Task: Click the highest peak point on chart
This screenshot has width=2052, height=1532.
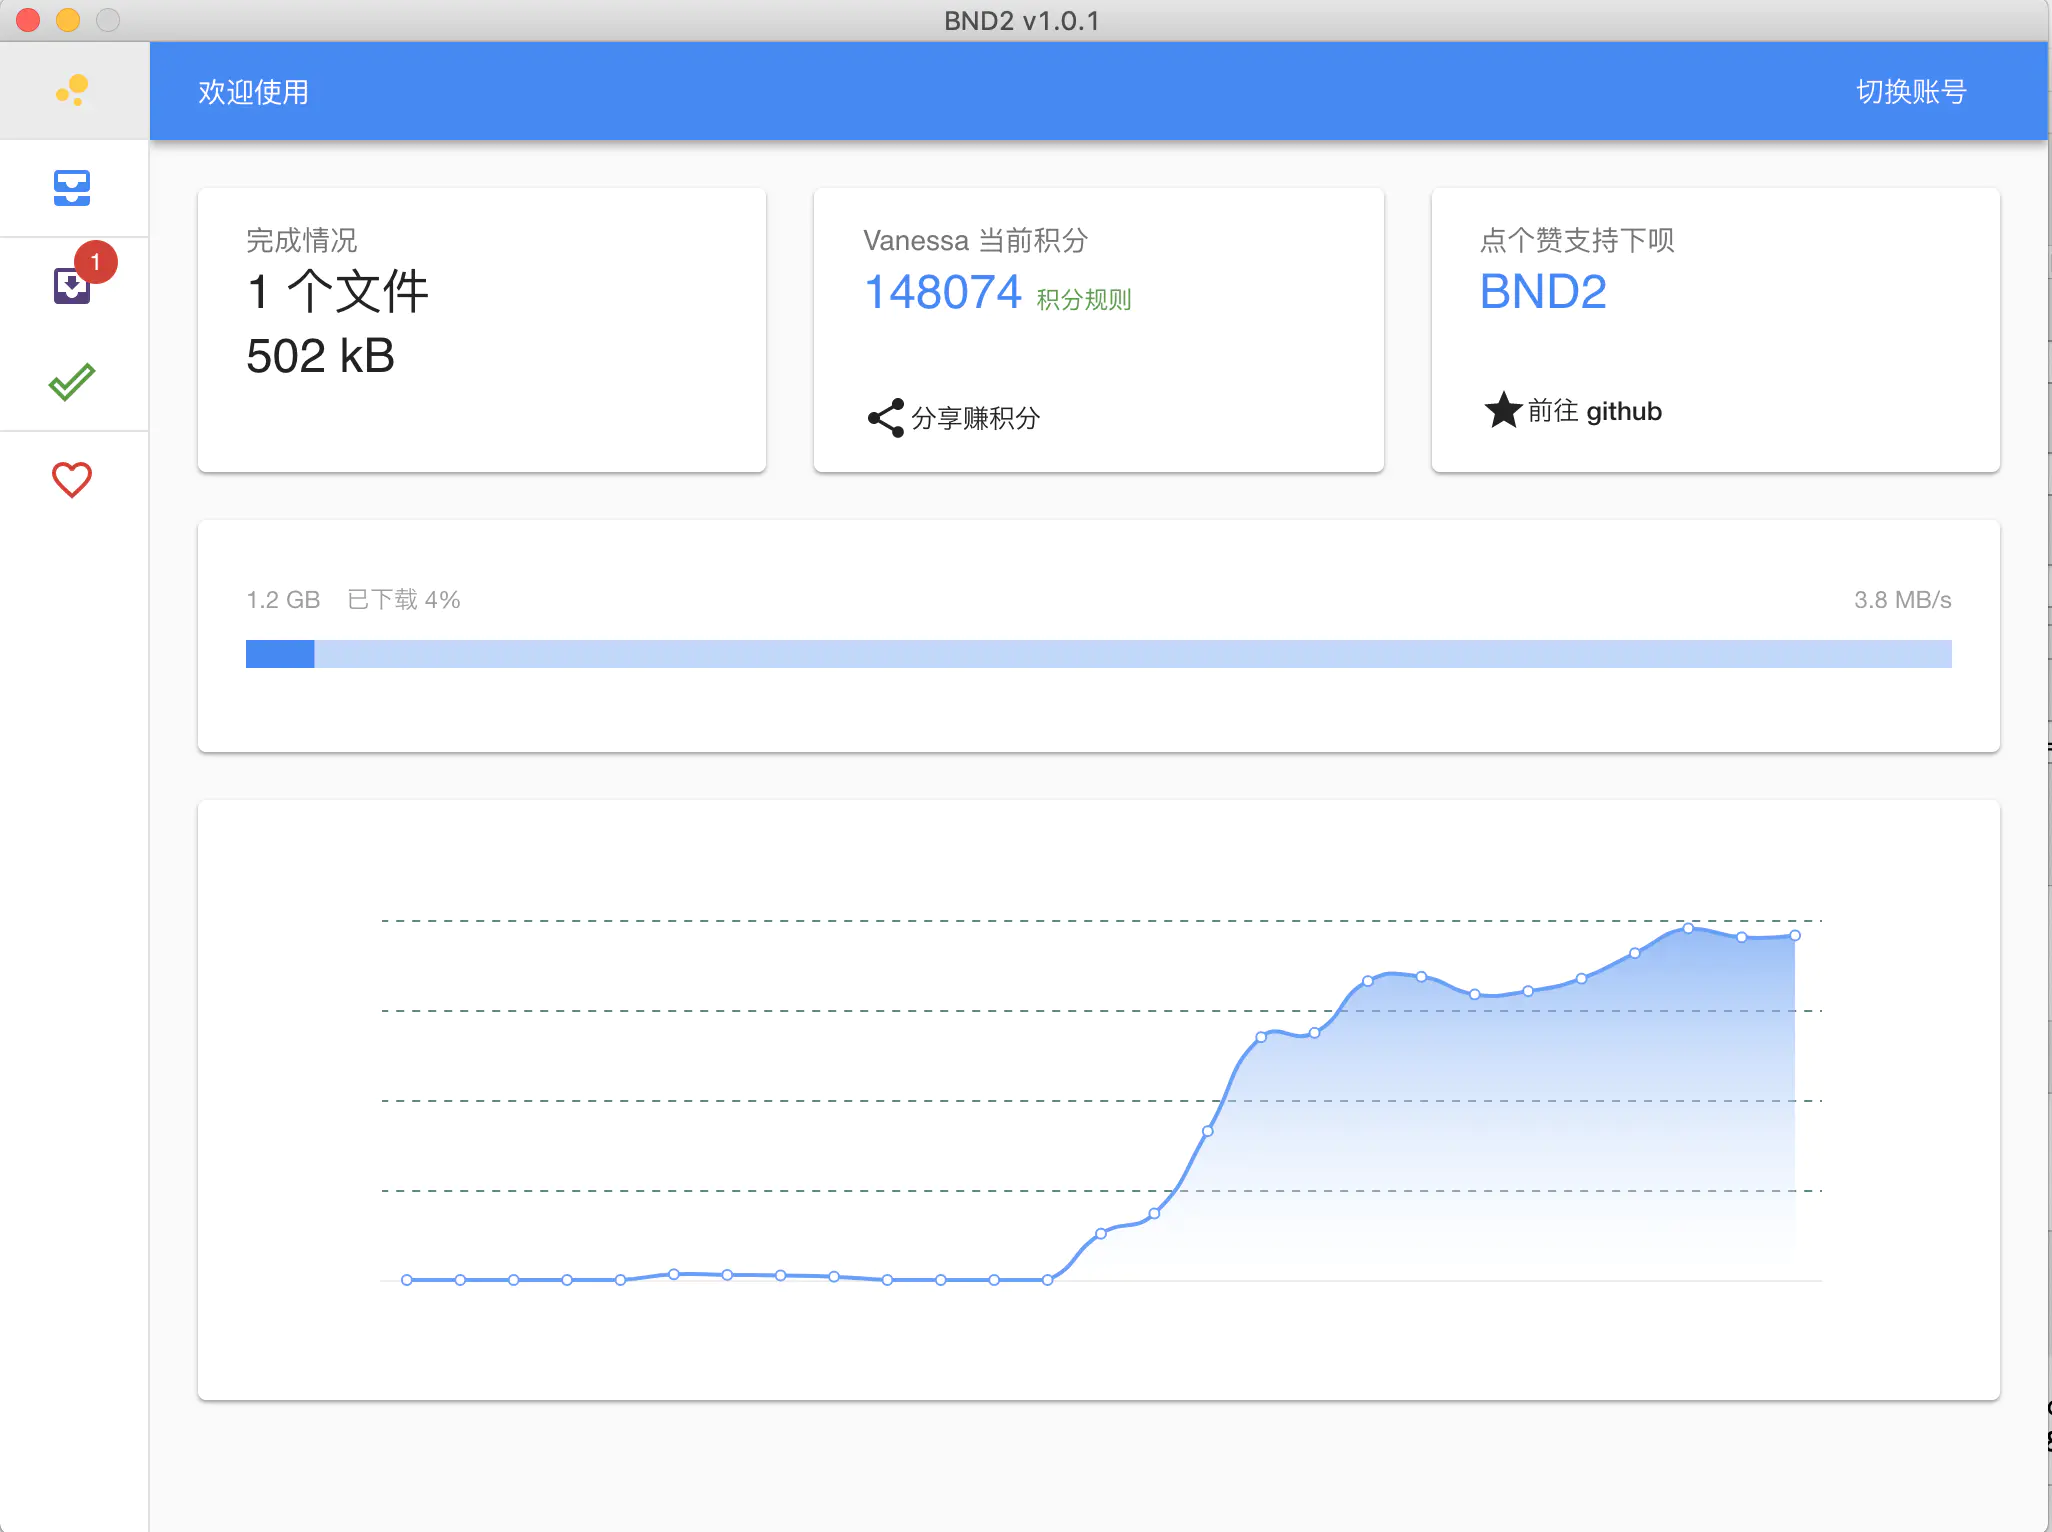Action: click(x=1688, y=928)
